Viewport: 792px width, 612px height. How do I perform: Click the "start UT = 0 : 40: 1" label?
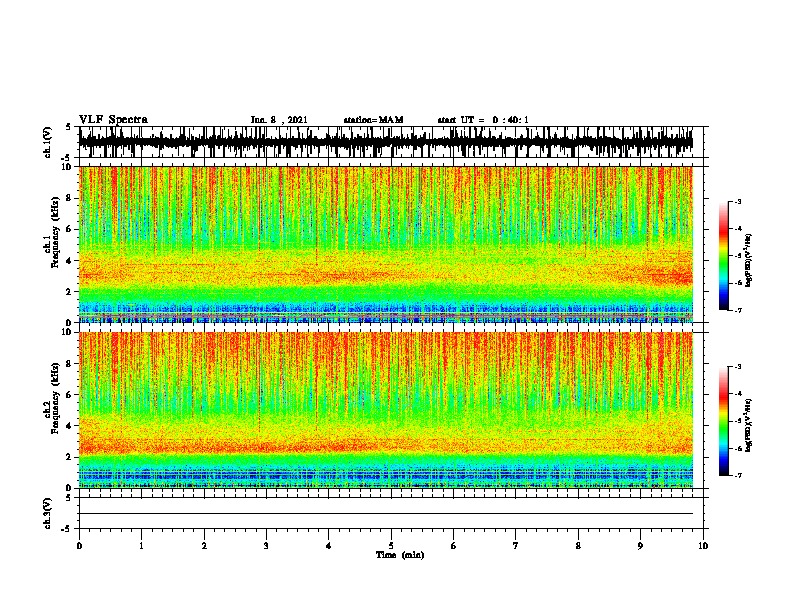(x=483, y=120)
